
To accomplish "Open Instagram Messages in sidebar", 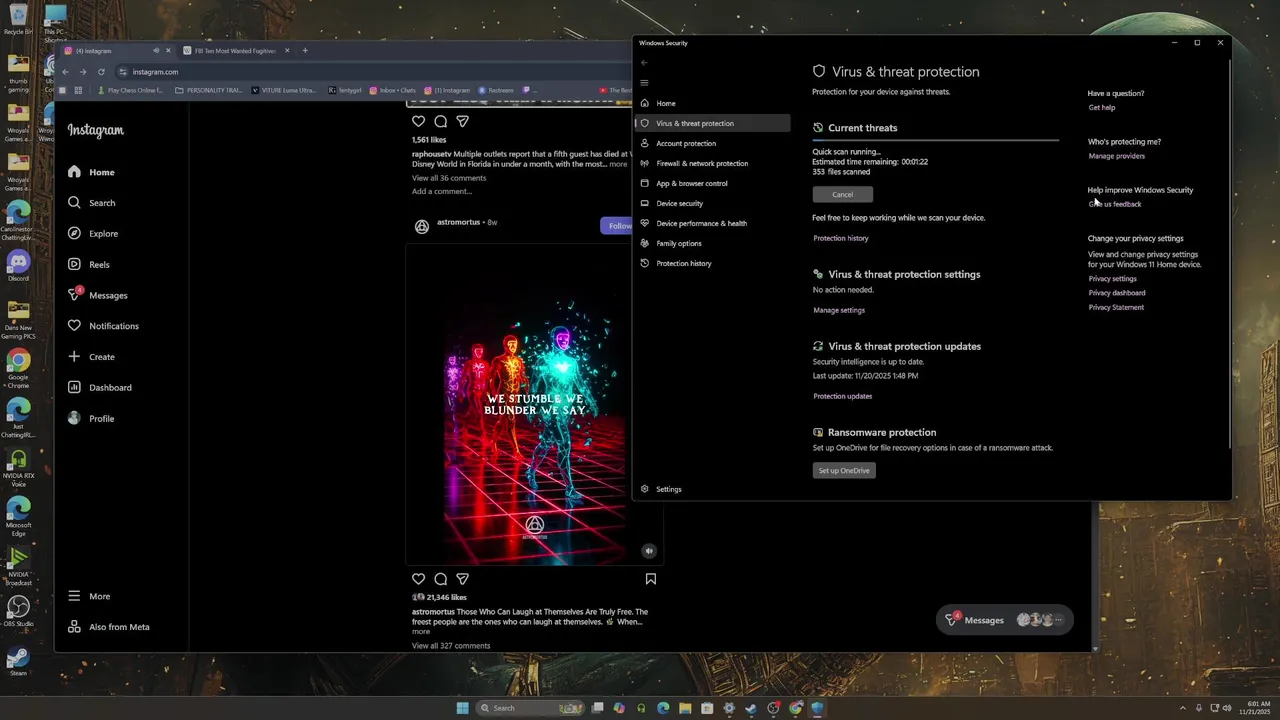I will (x=98, y=295).
